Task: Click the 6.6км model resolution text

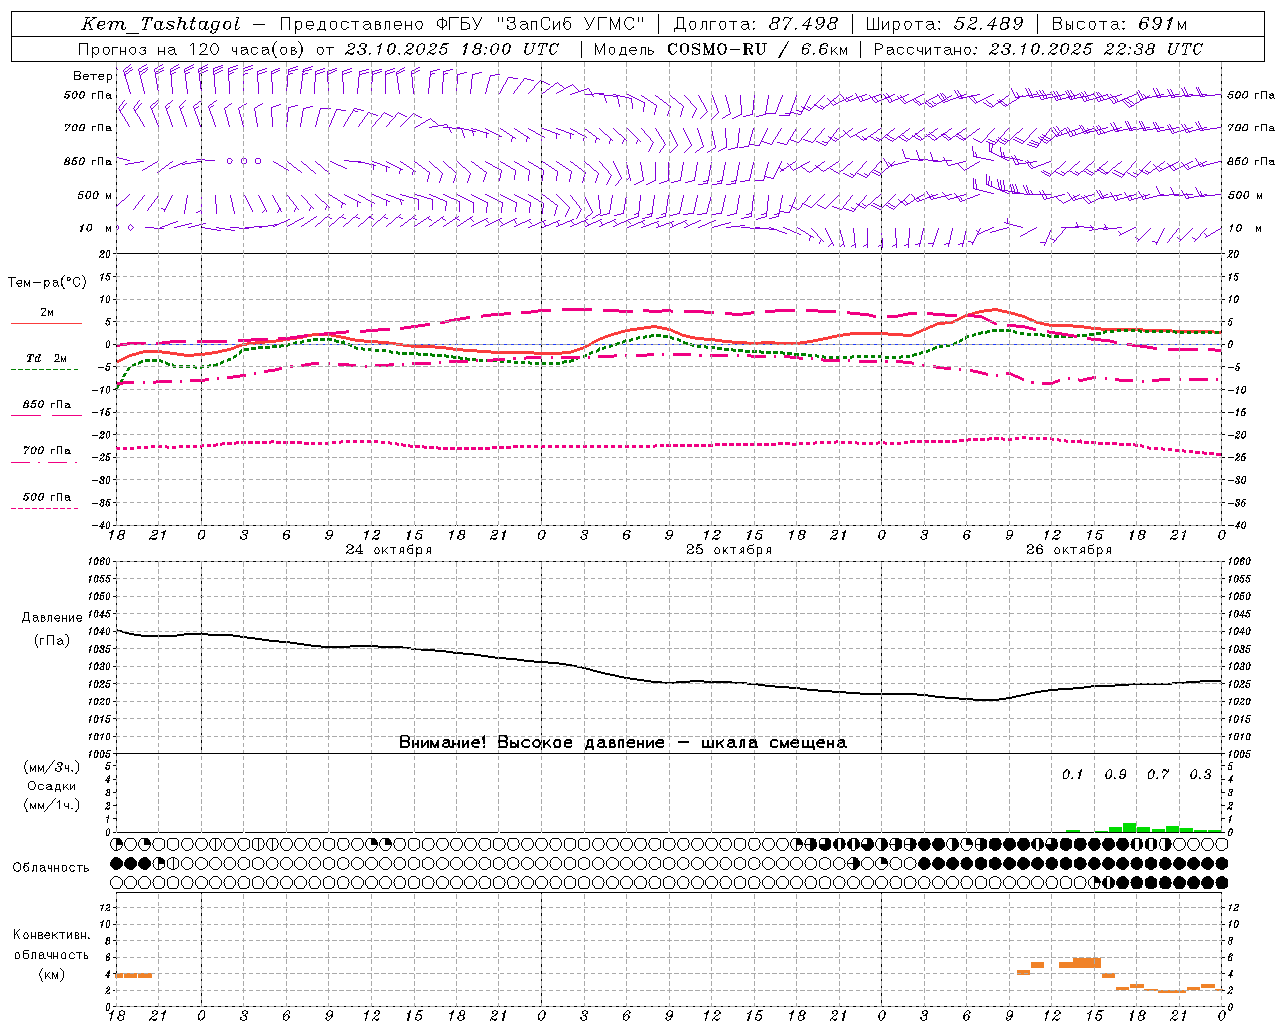Action: pos(824,49)
